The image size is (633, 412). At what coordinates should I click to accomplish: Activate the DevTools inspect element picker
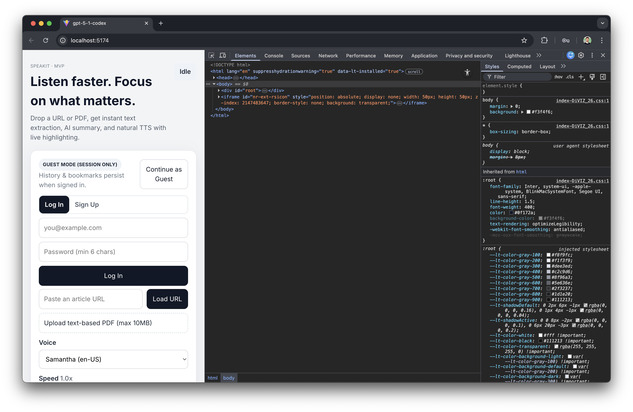[x=211, y=56]
